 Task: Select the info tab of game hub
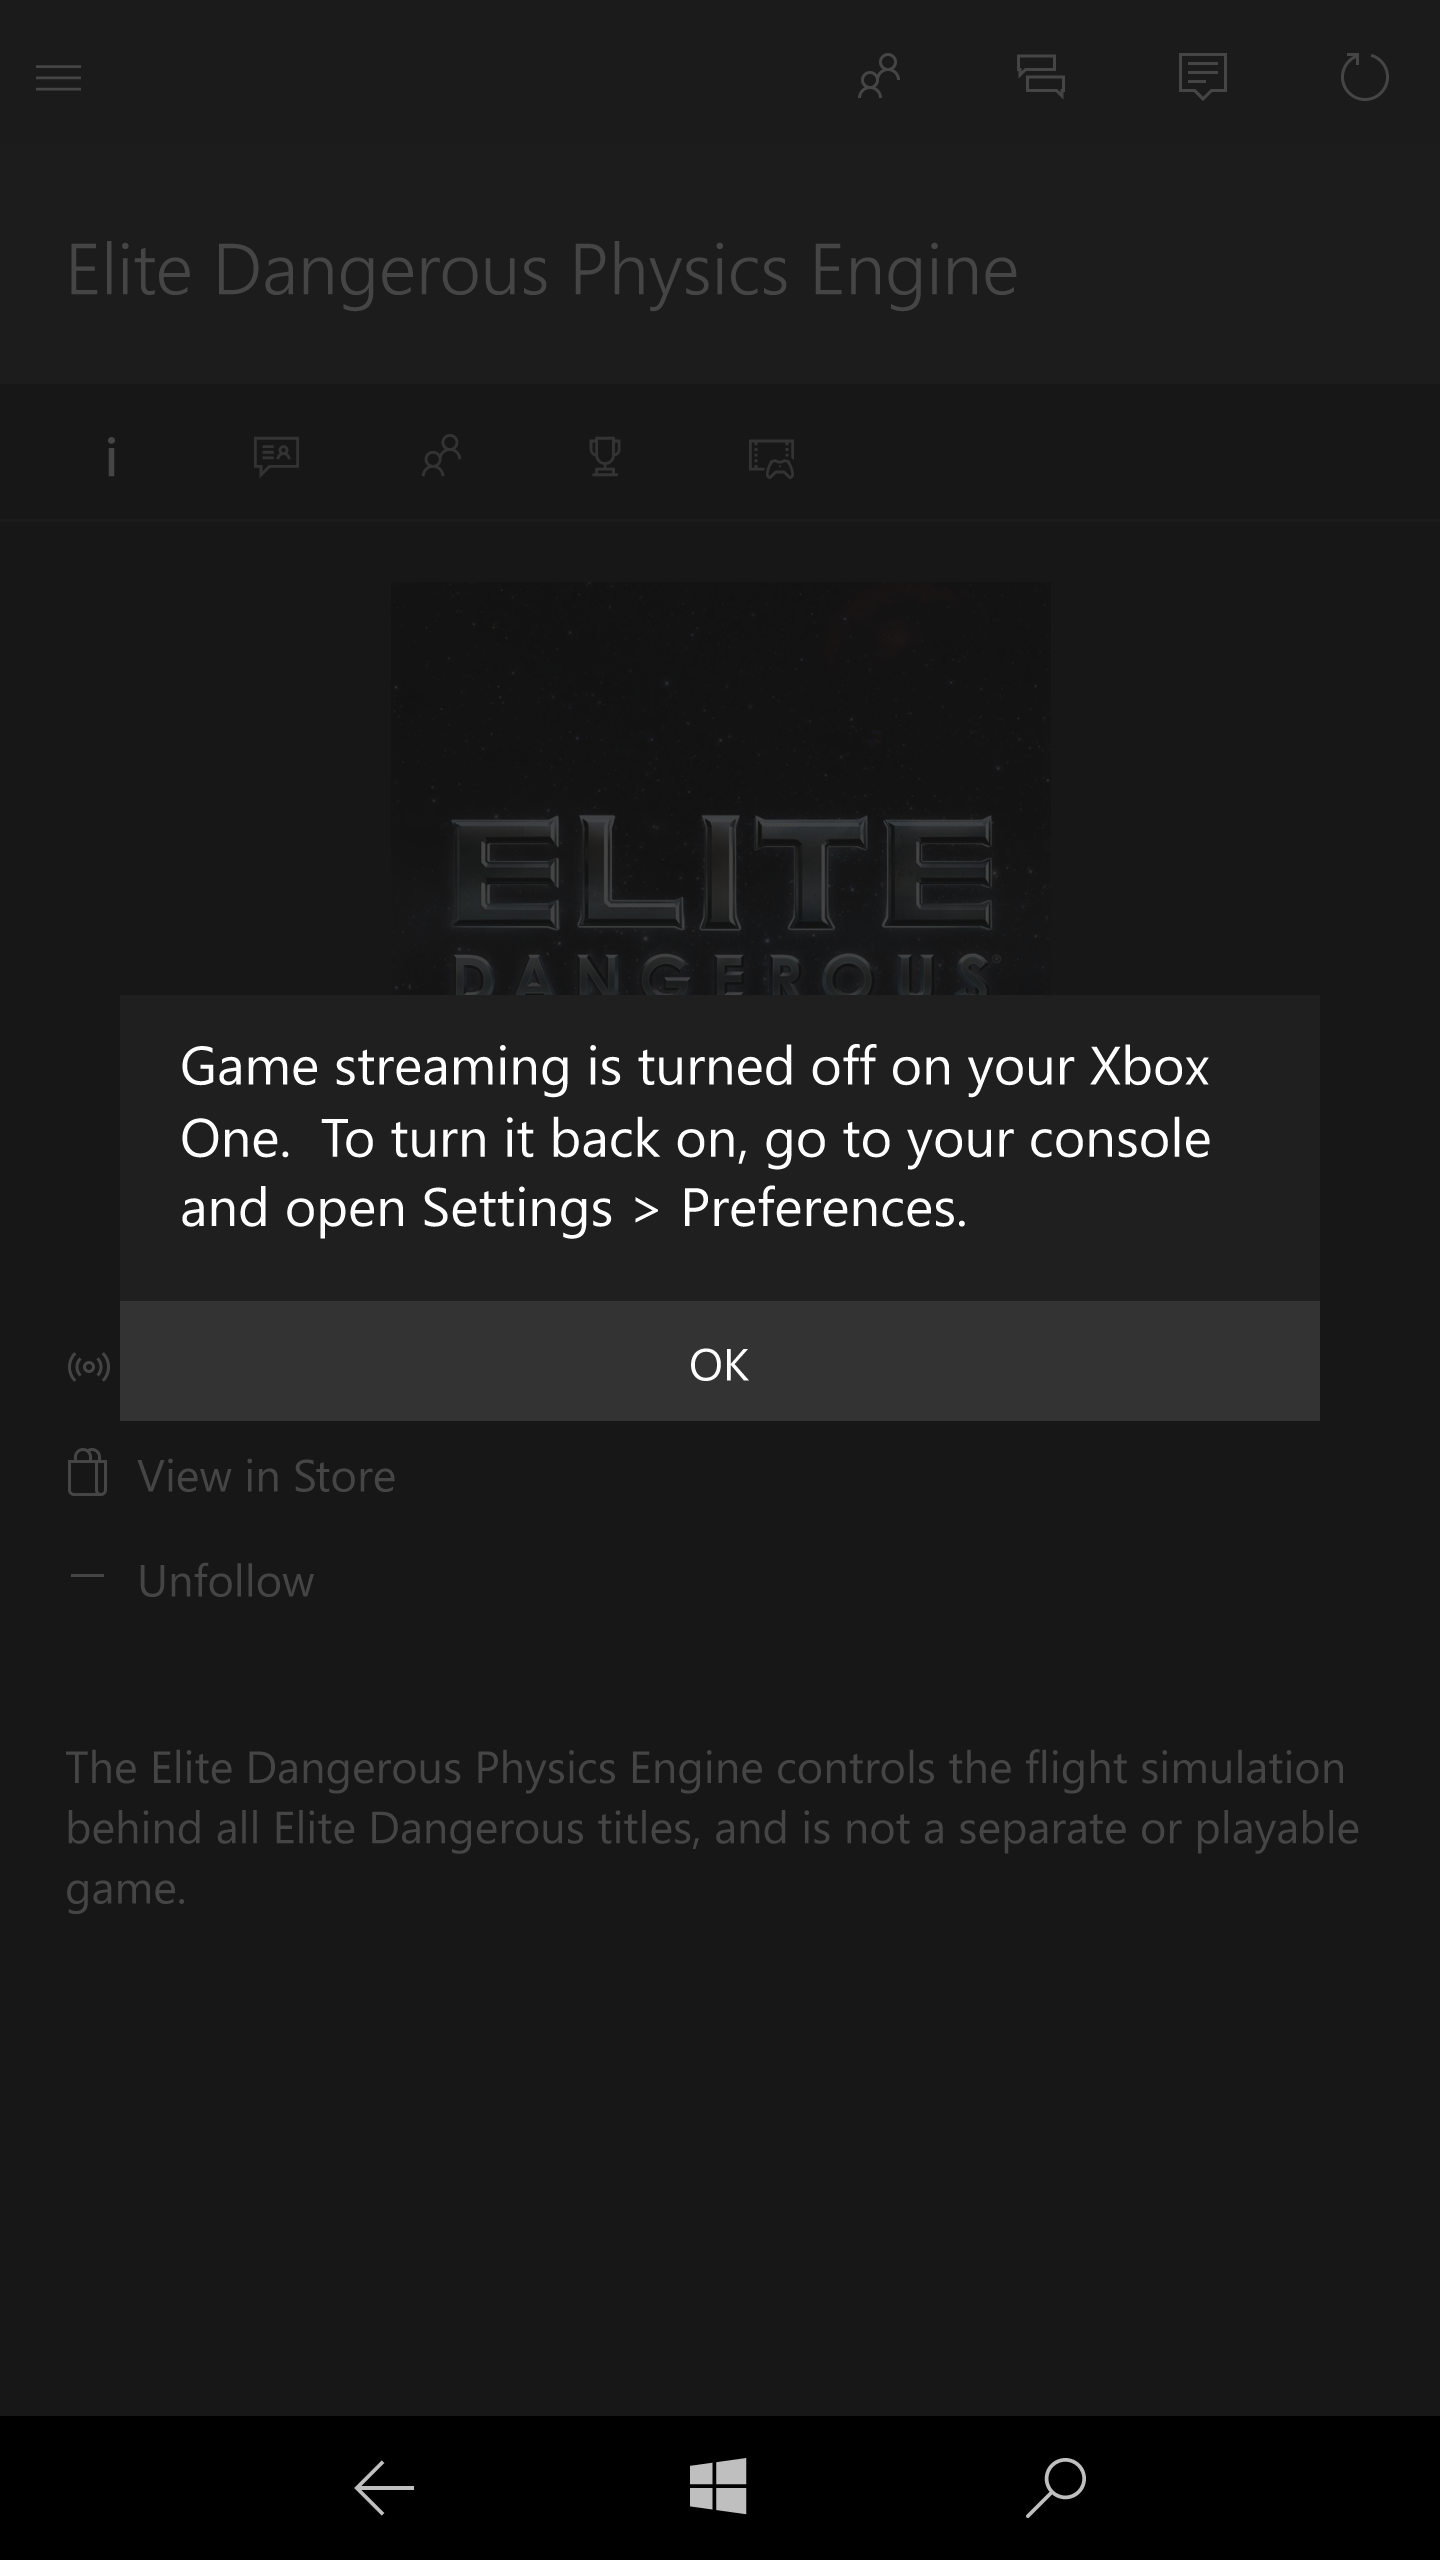point(111,458)
